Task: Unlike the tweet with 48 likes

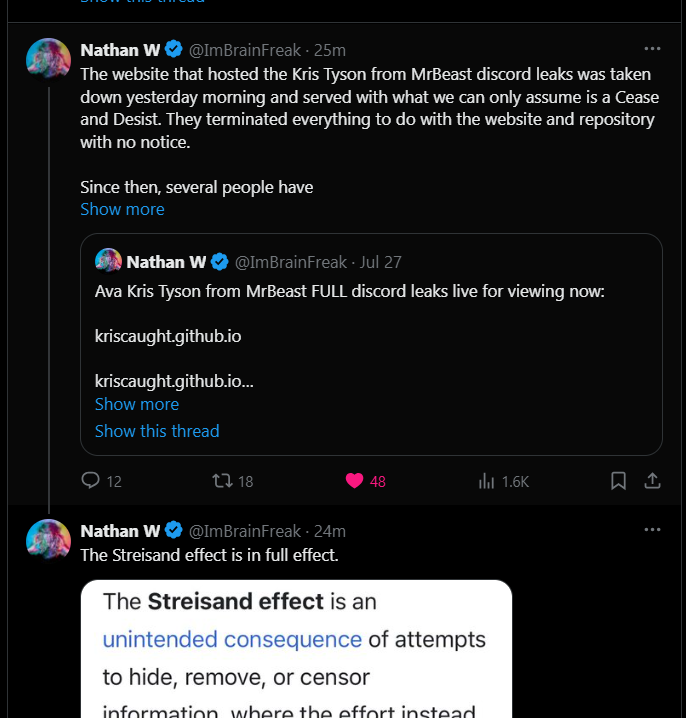Action: coord(354,481)
